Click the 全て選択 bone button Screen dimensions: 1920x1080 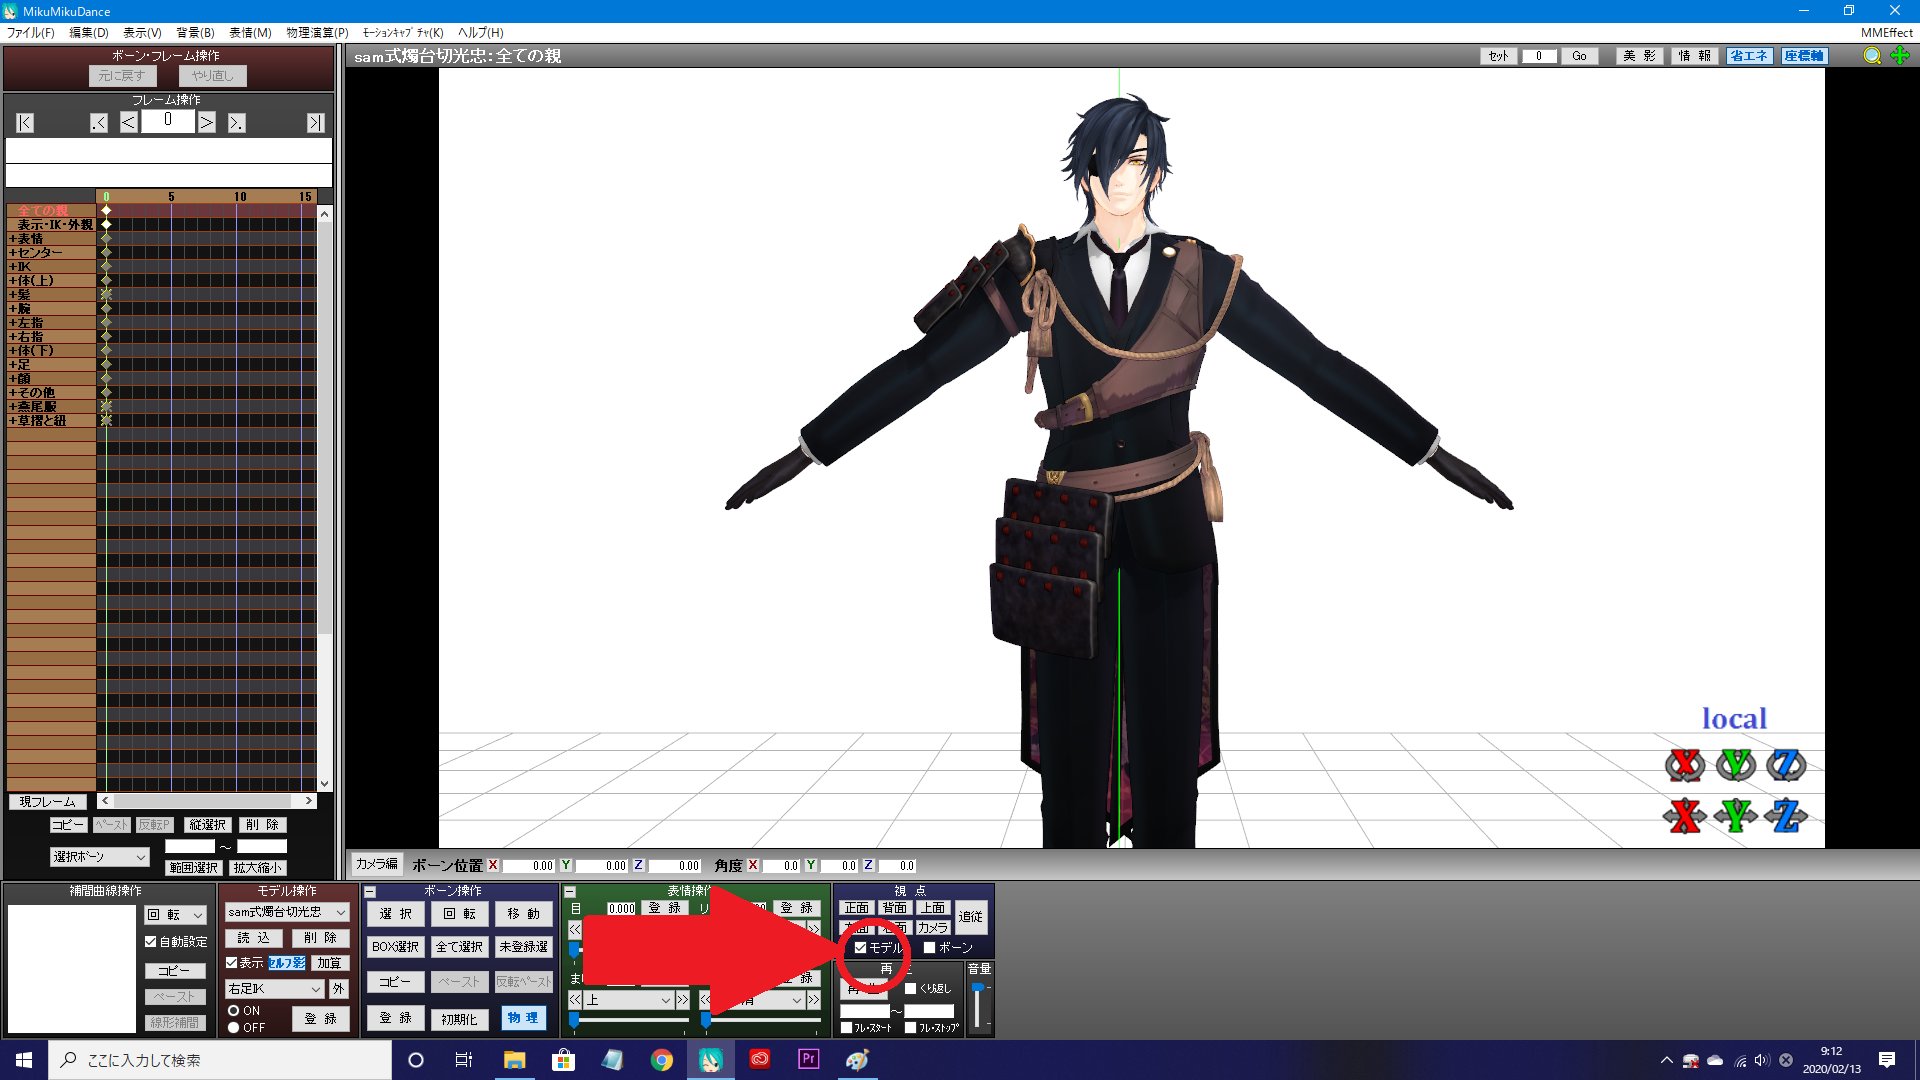point(459,946)
